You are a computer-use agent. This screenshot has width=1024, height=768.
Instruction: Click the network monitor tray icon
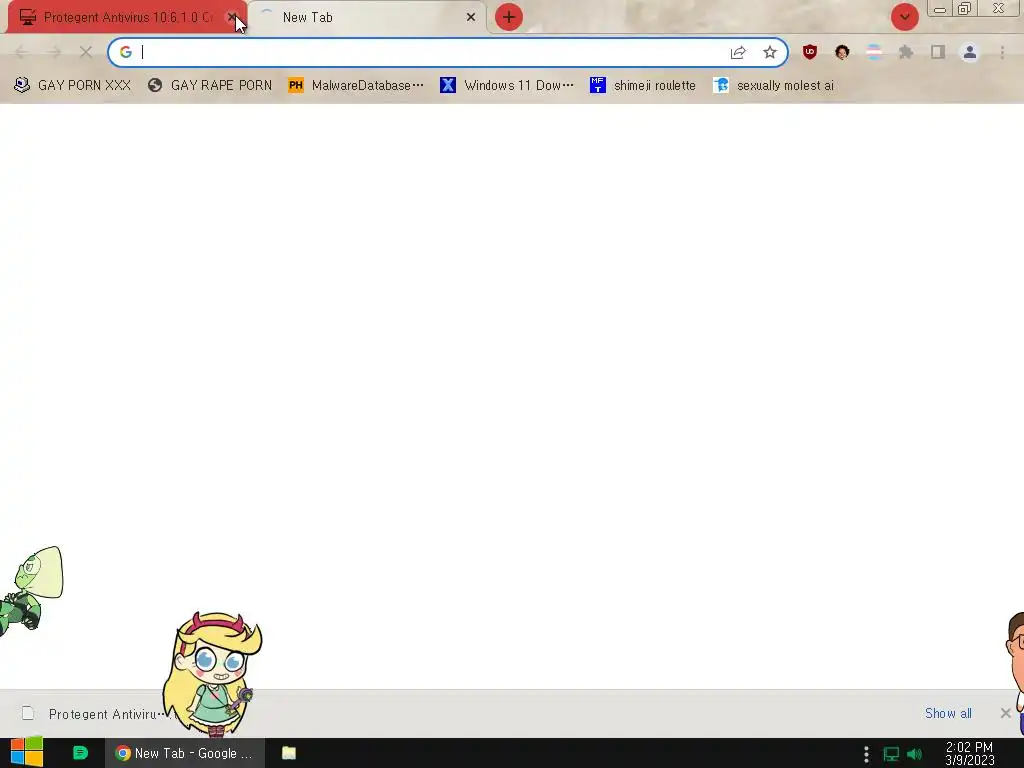891,754
